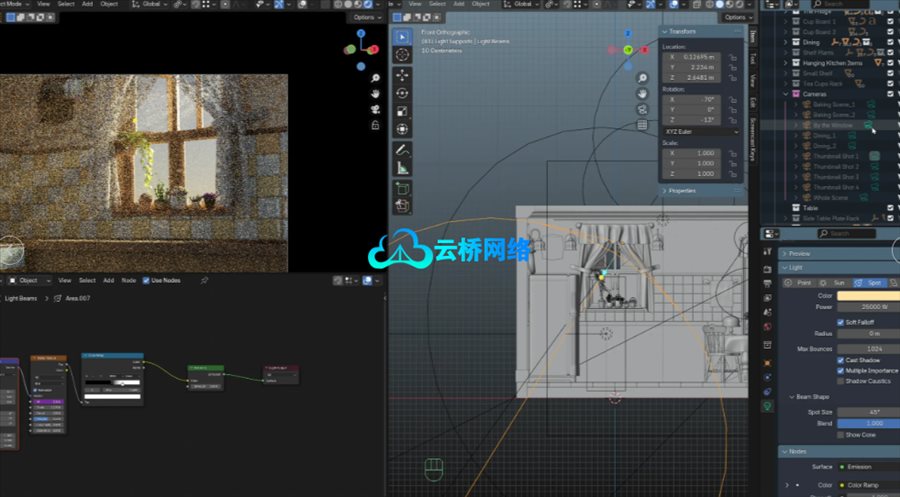This screenshot has width=900, height=497.
Task: Uncheck the Cast Shadow option
Action: pyautogui.click(x=841, y=360)
